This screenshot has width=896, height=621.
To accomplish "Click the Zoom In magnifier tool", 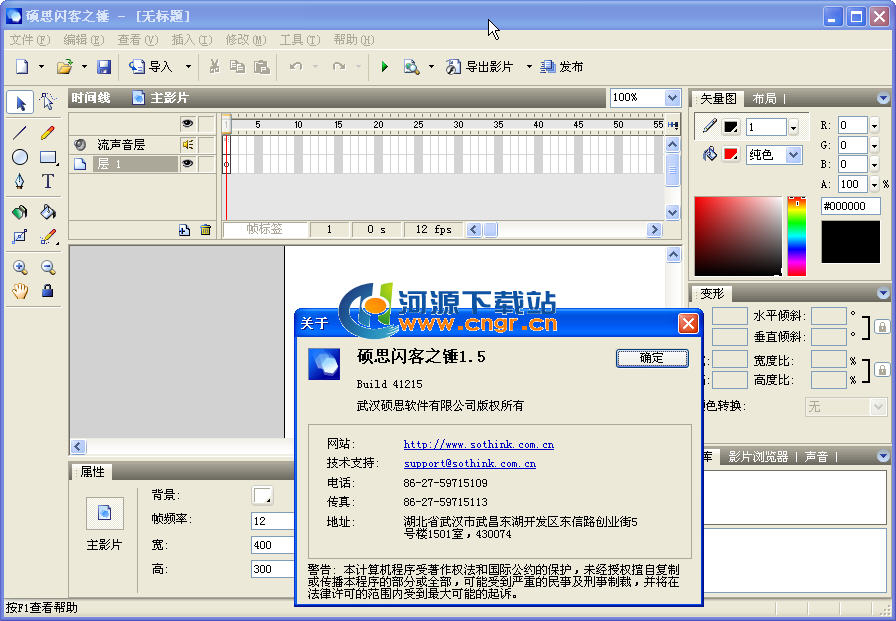I will tap(20, 267).
